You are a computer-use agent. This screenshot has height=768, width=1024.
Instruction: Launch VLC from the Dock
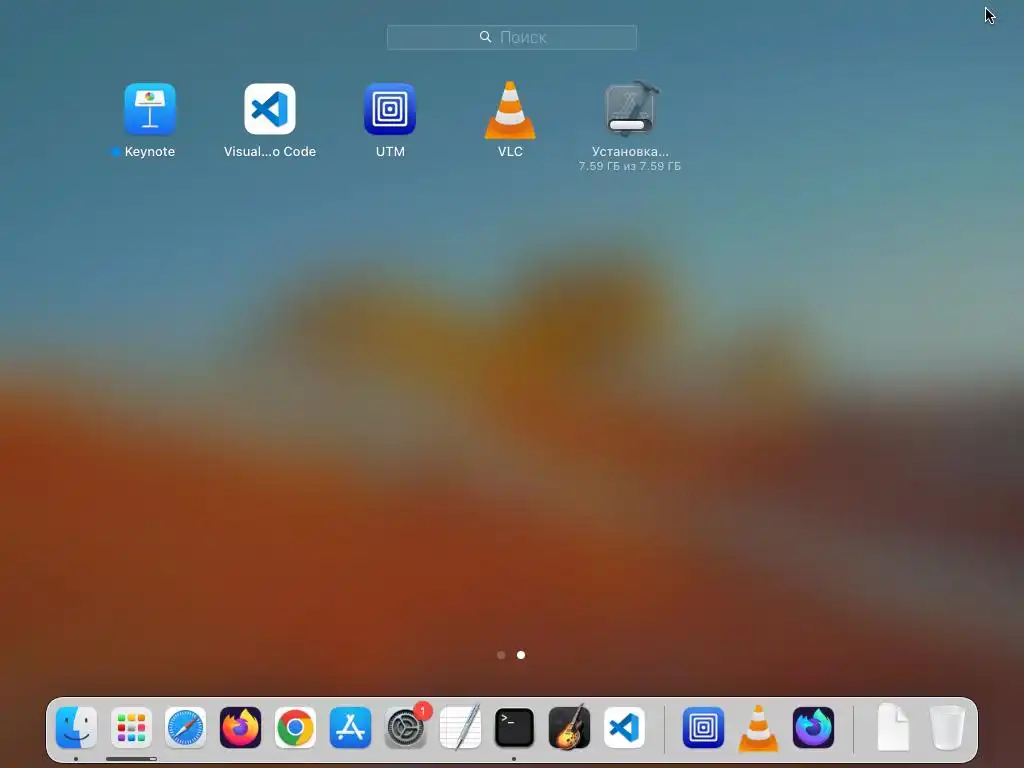(x=758, y=728)
